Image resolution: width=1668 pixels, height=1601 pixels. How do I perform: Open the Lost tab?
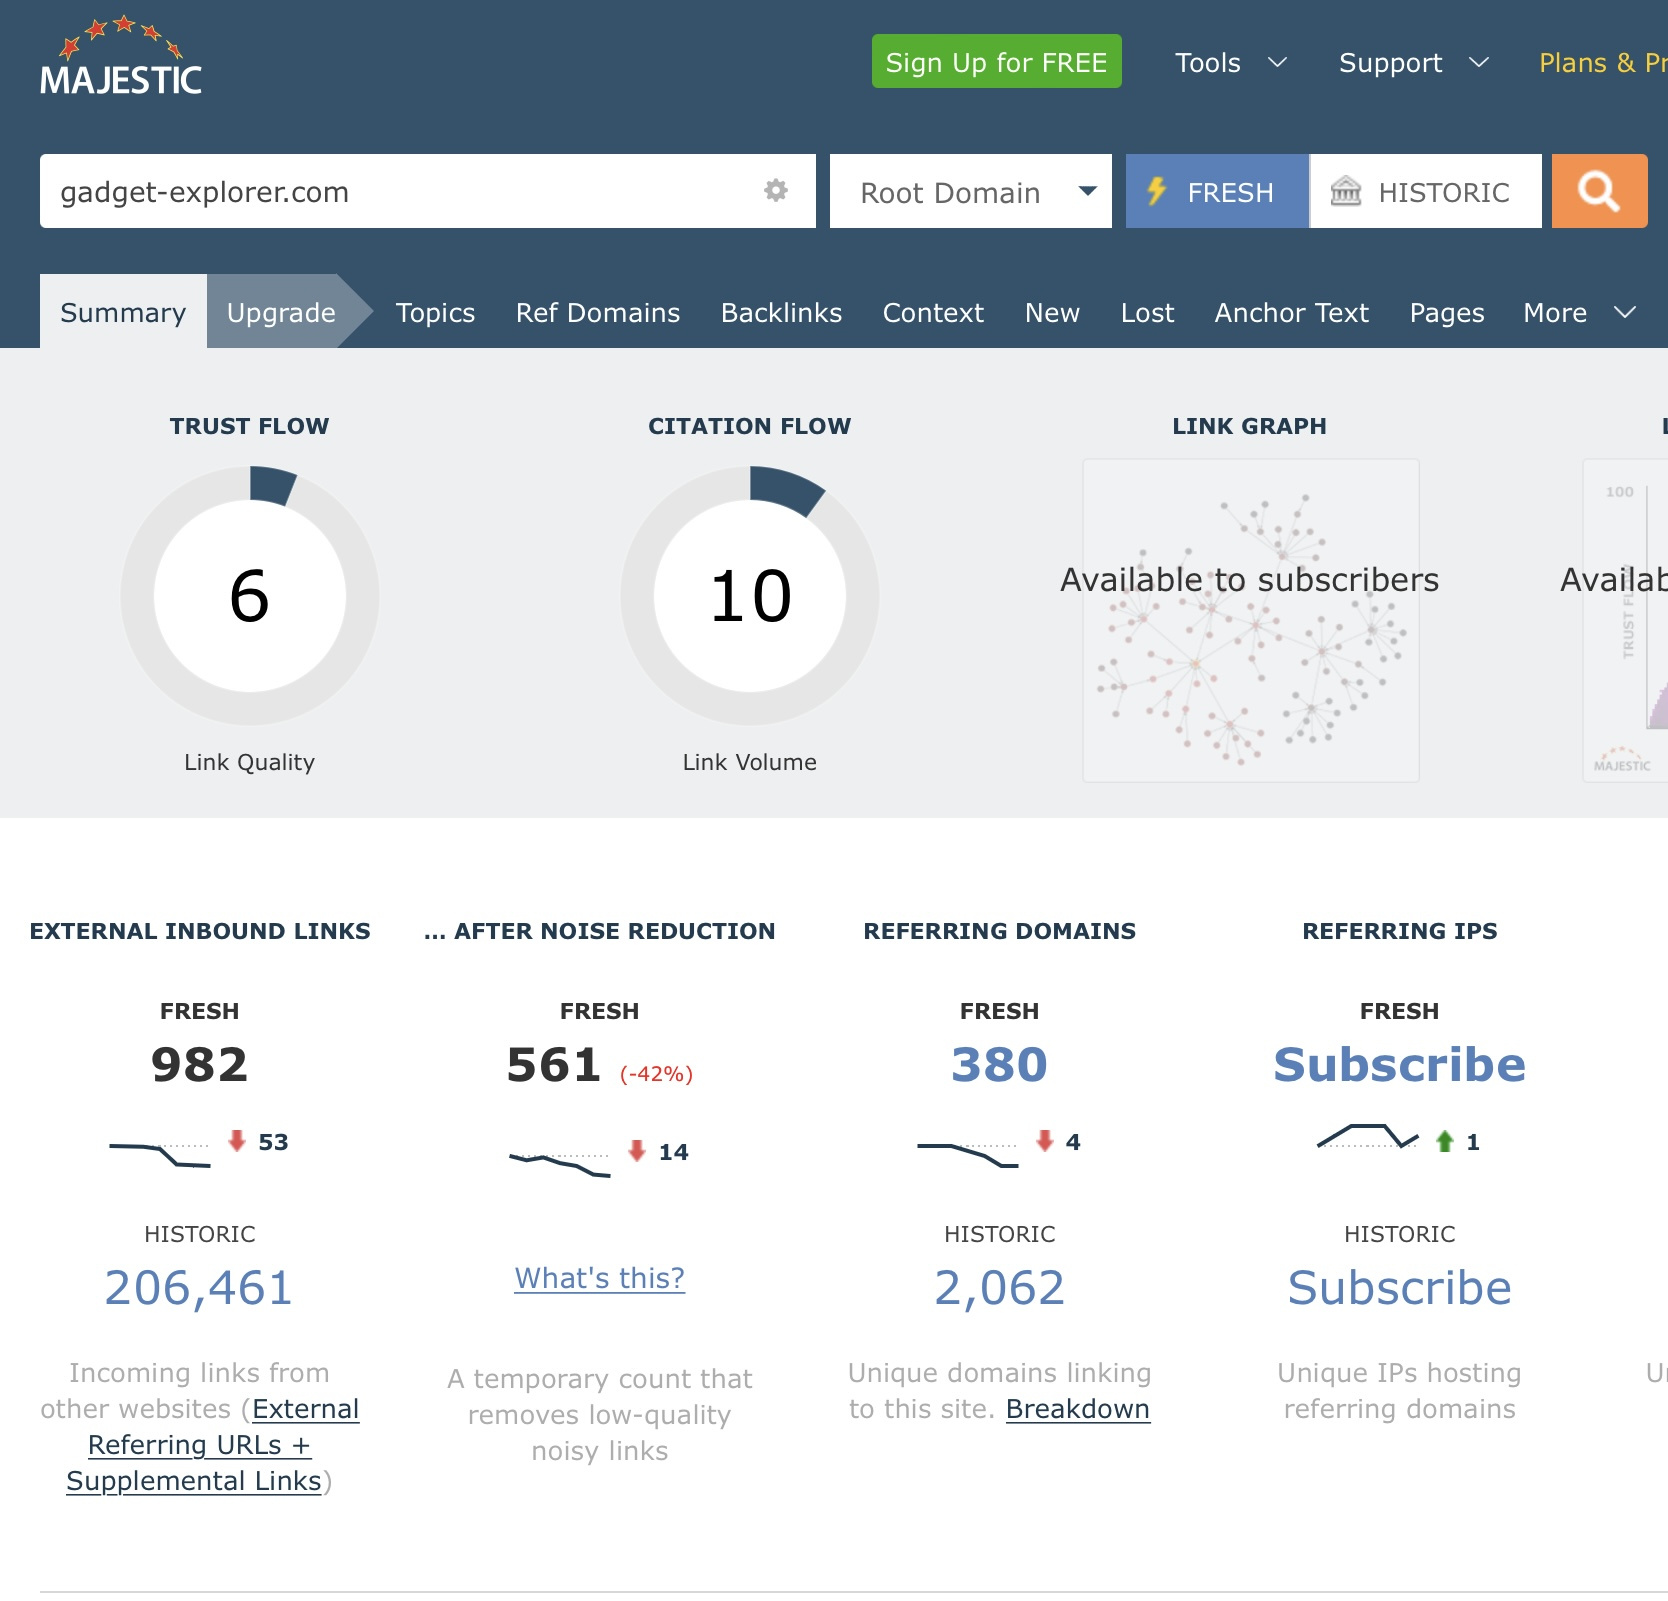pyautogui.click(x=1147, y=313)
